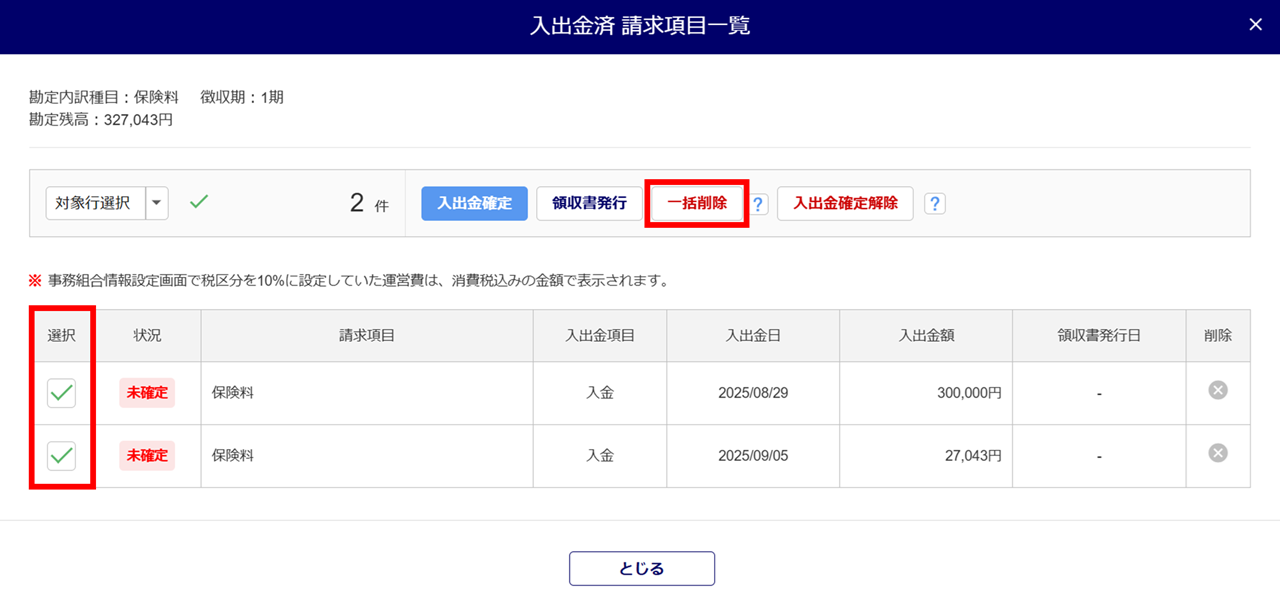Click the 対象行選択 selector label
1280x615 pixels.
coord(95,203)
